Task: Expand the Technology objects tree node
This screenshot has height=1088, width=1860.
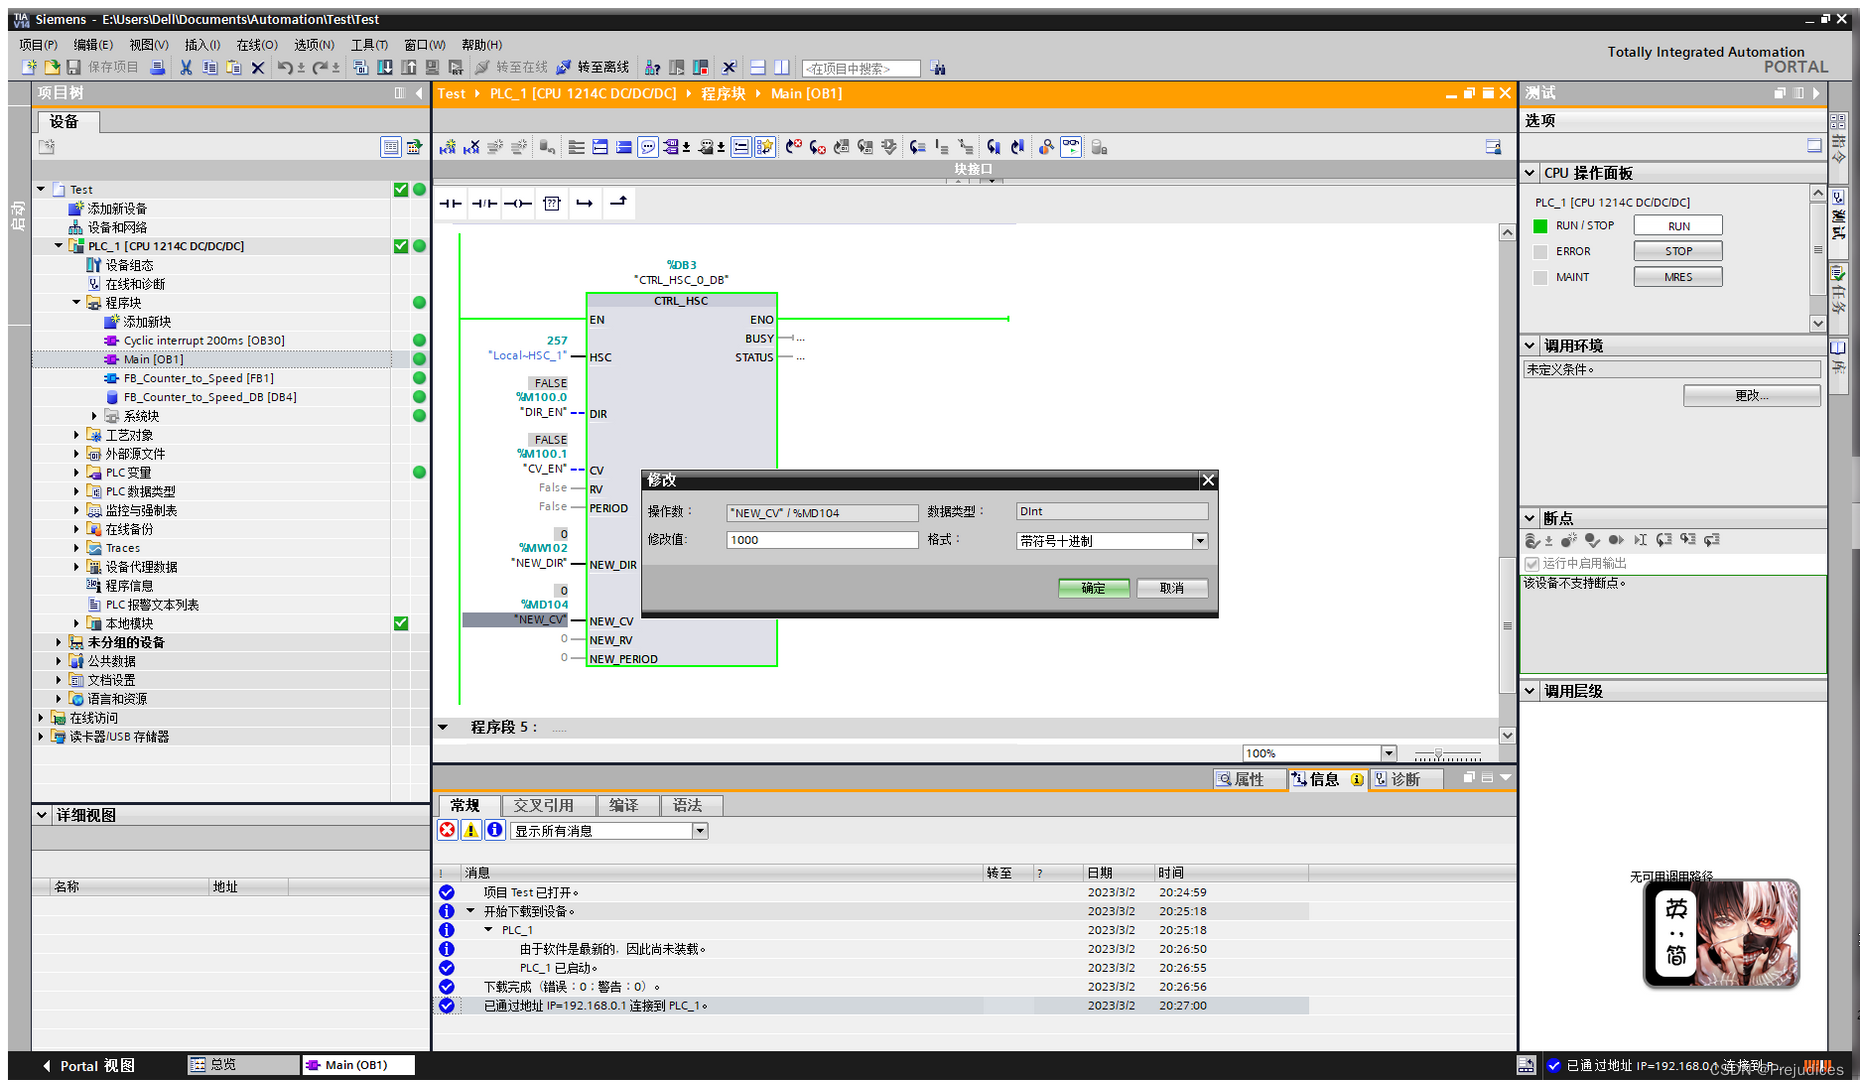Action: tap(76, 435)
